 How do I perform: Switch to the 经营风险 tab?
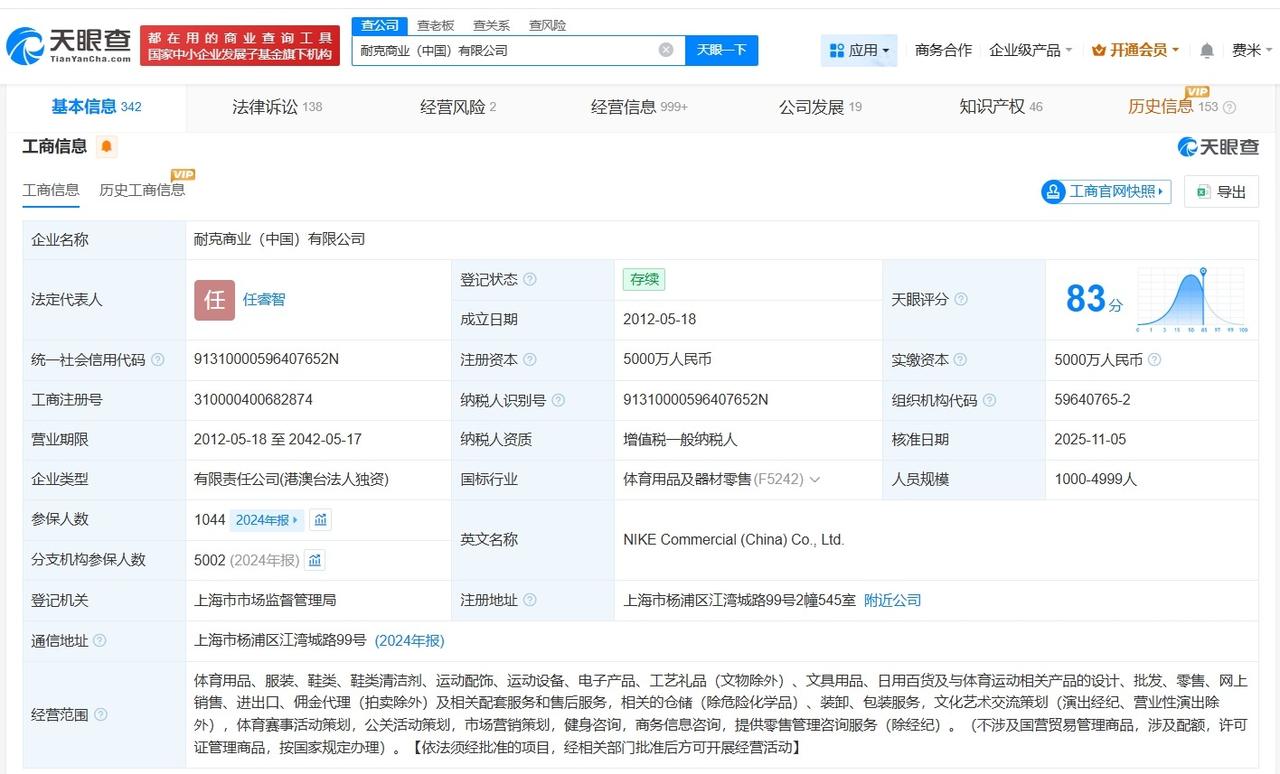pos(458,107)
